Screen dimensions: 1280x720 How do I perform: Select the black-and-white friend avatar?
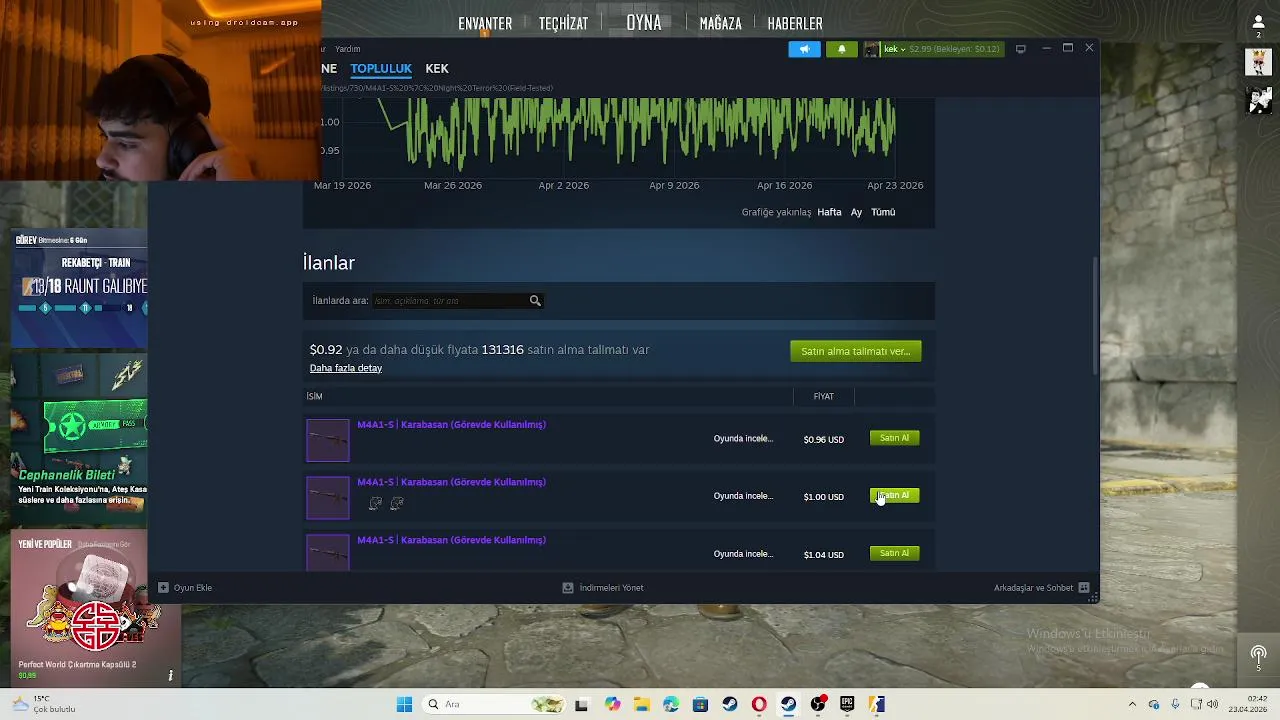(1259, 99)
